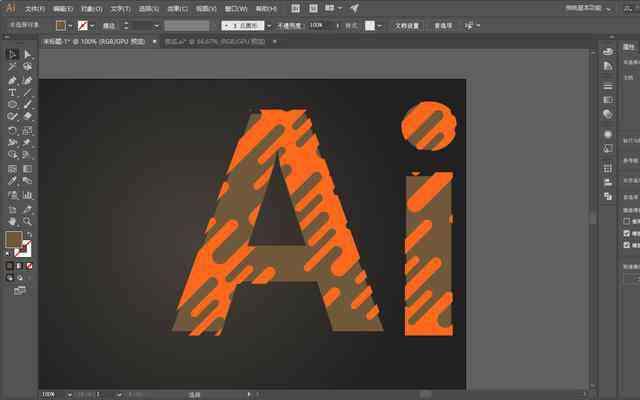Select the Shape Builder tool
Viewport: 640px width, 400px height.
12,155
